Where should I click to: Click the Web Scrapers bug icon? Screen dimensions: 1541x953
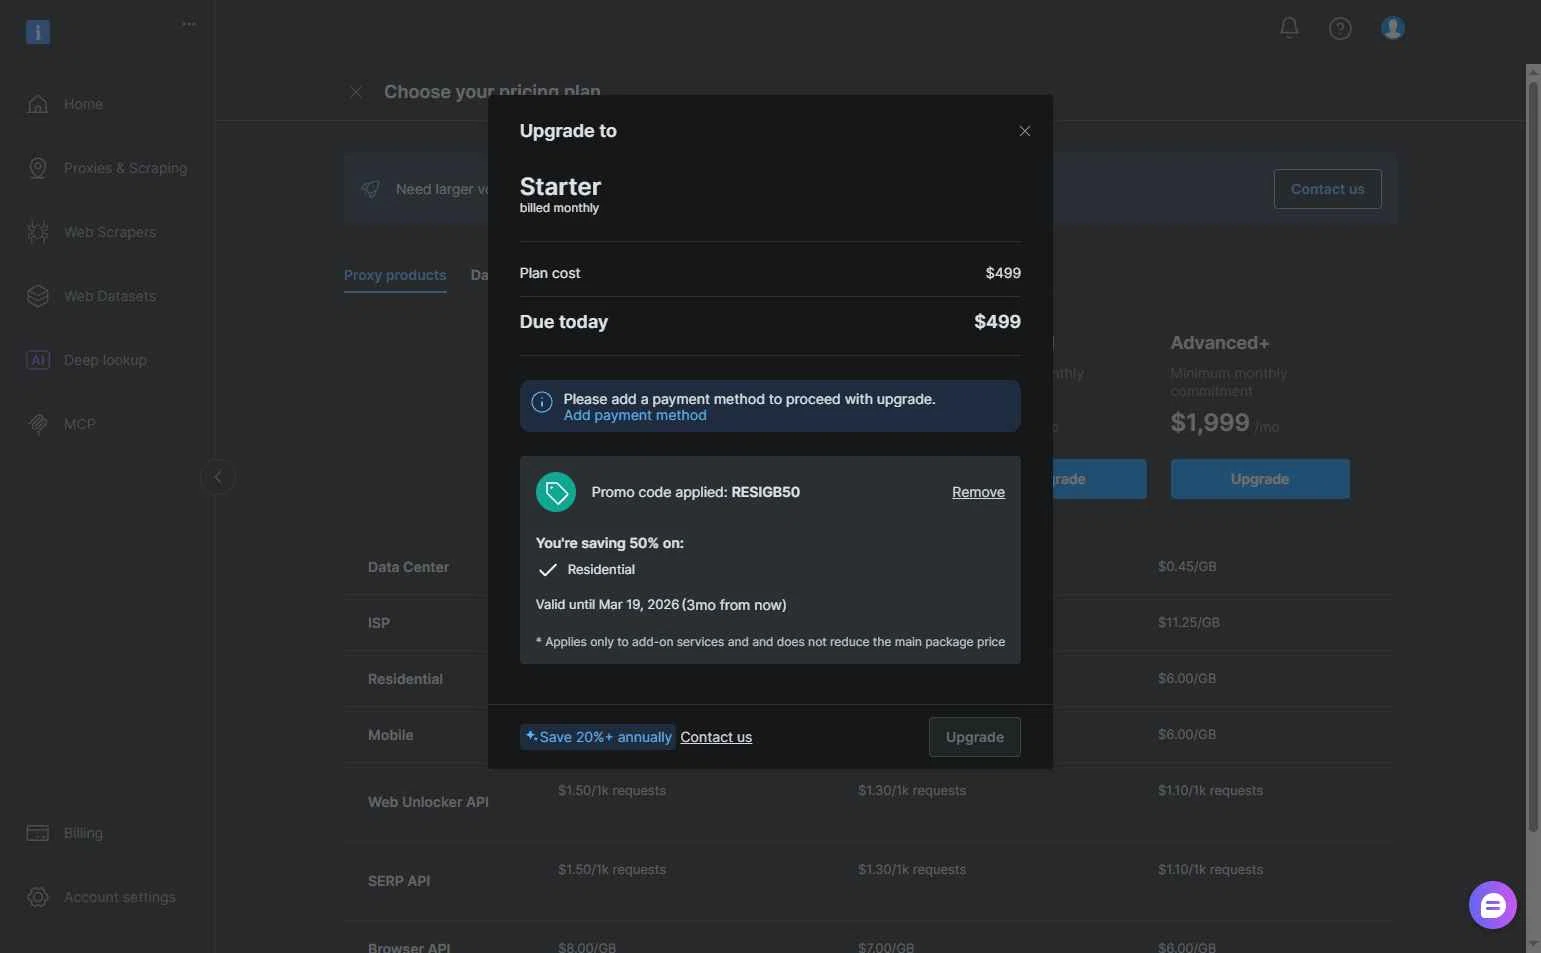[x=38, y=232]
